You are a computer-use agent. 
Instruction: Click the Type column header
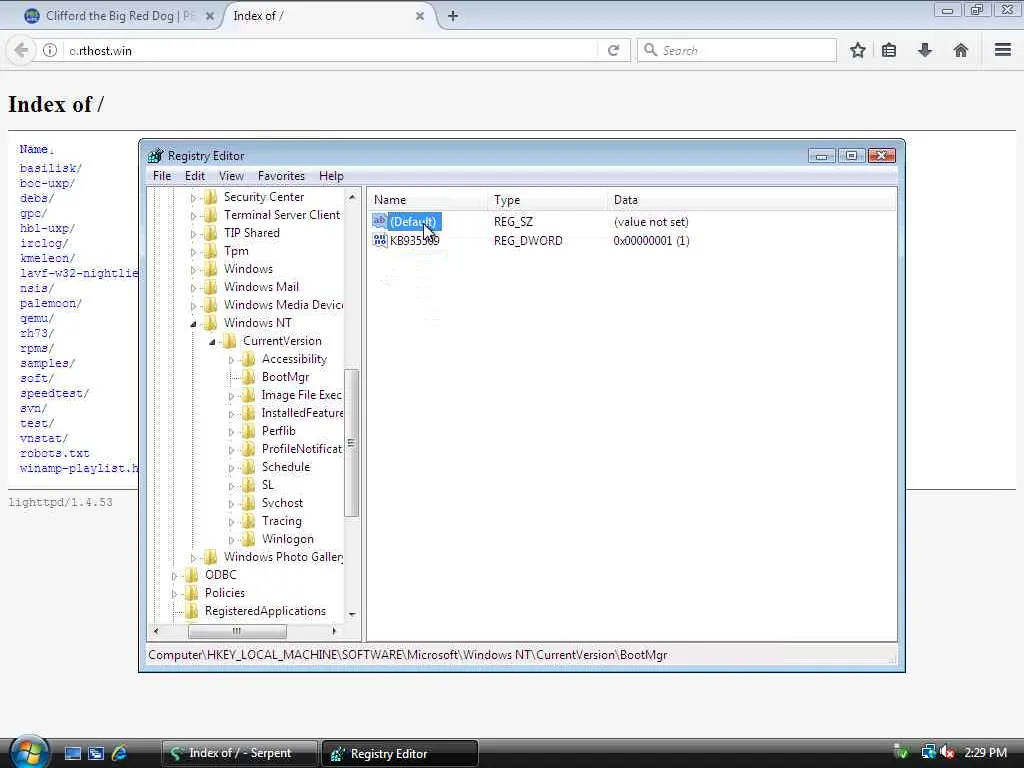[547, 200]
